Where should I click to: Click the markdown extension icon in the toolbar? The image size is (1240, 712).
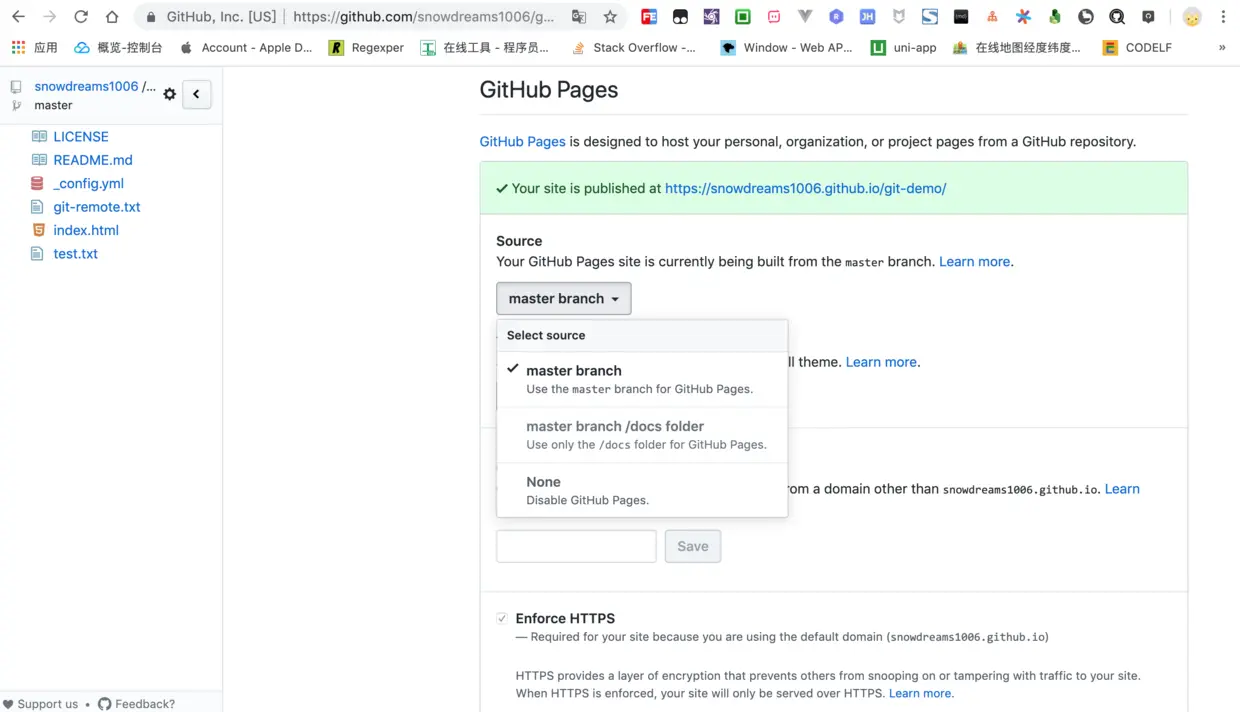click(x=961, y=16)
